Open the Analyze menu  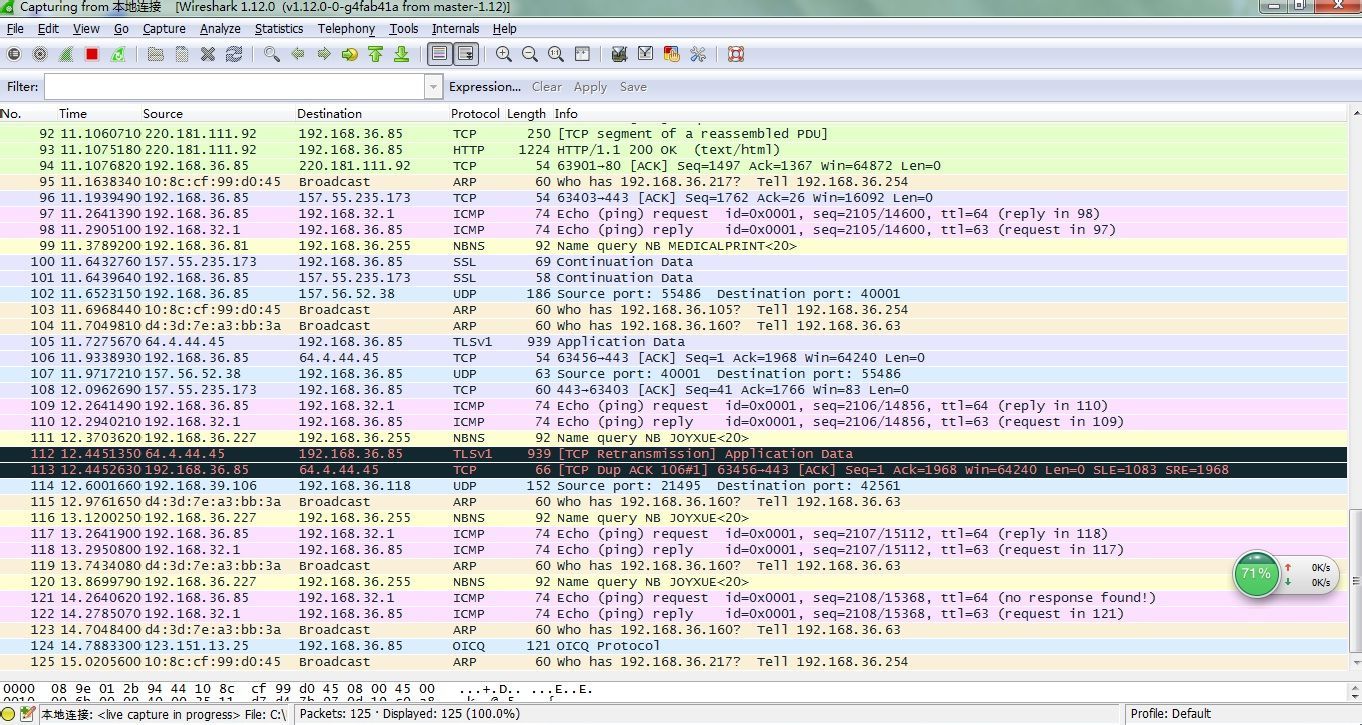point(220,29)
